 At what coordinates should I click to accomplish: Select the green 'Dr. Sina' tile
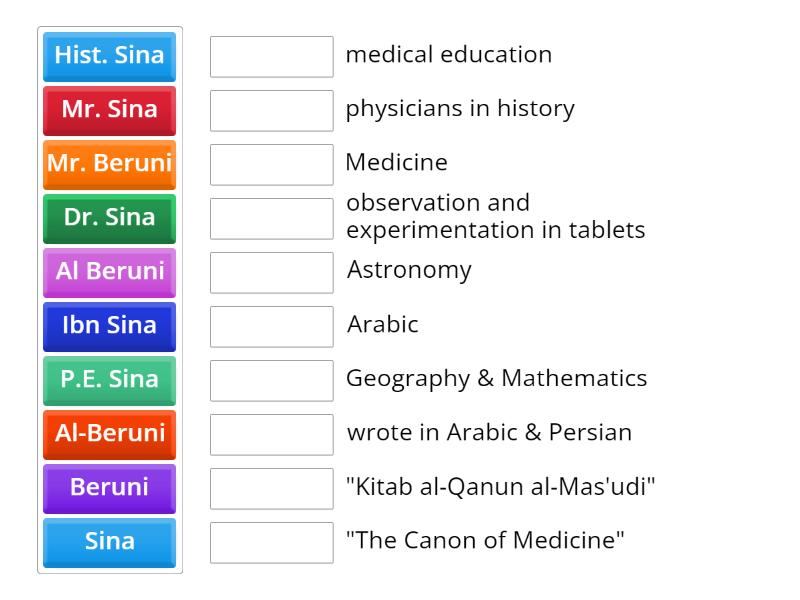(109, 219)
